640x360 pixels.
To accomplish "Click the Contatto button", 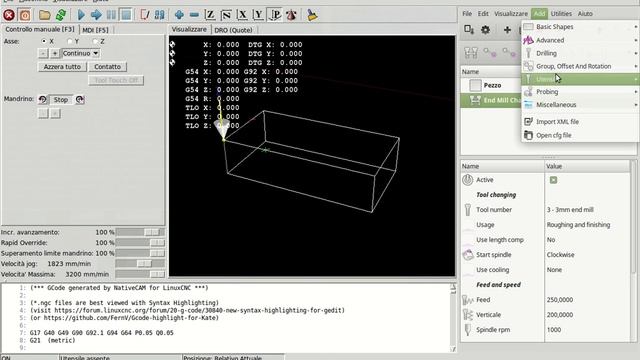I will [107, 67].
